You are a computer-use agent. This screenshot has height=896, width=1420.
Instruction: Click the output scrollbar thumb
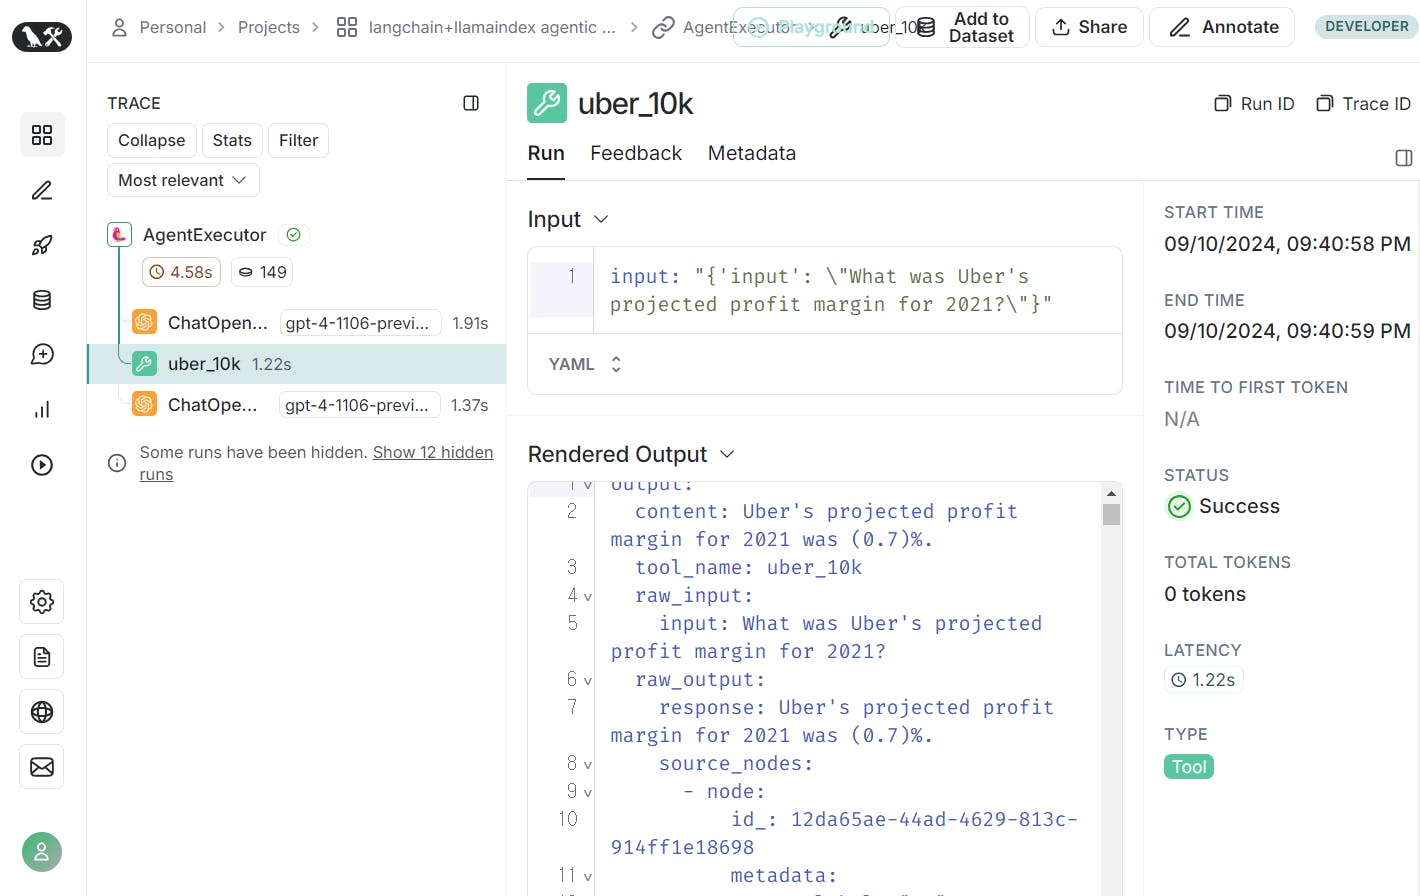coord(1111,514)
